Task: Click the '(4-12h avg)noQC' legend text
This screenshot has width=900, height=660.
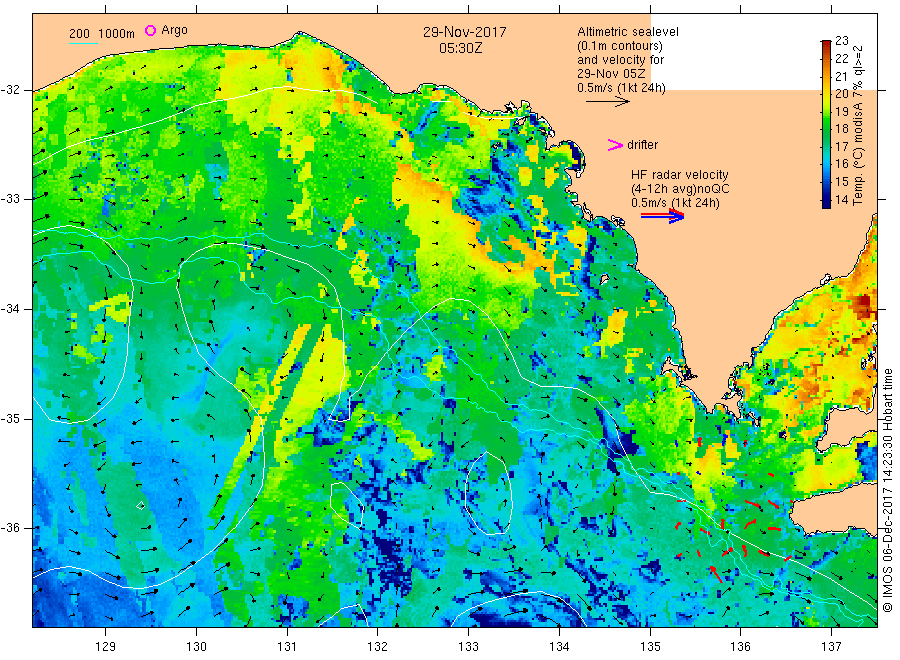Action: (680, 189)
